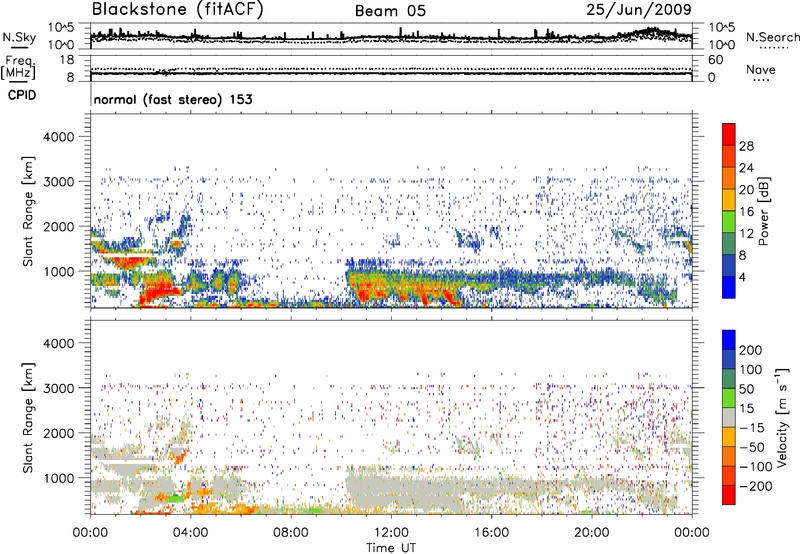This screenshot has height=554, width=800.
Task: Click the 'N.Search' legend label
Action: [772, 37]
